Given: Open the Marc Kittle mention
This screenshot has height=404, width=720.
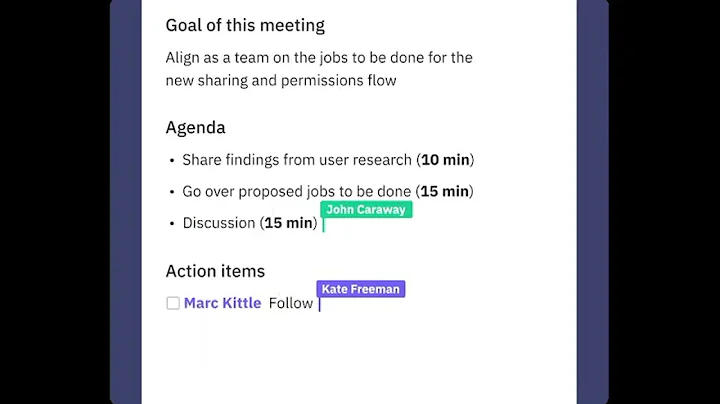Looking at the screenshot, I should tap(222, 303).
